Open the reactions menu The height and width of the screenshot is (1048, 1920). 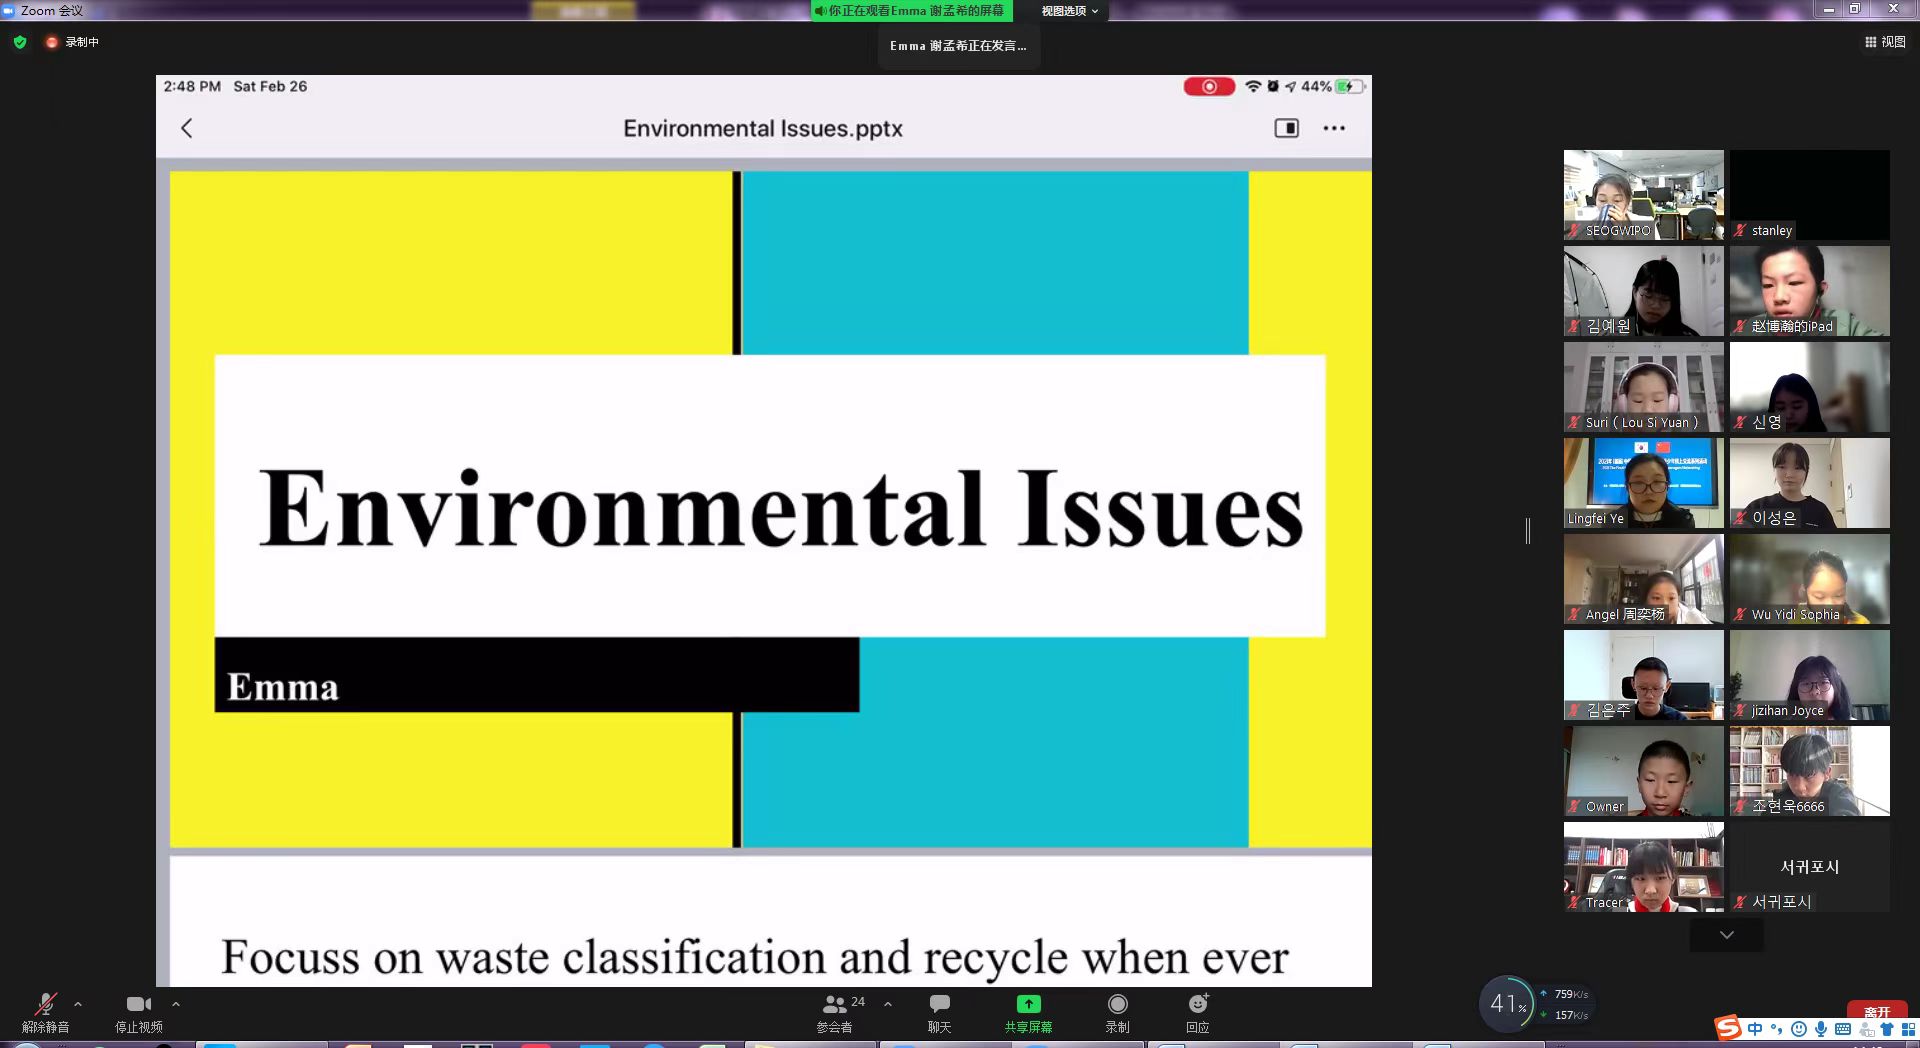click(x=1198, y=1012)
